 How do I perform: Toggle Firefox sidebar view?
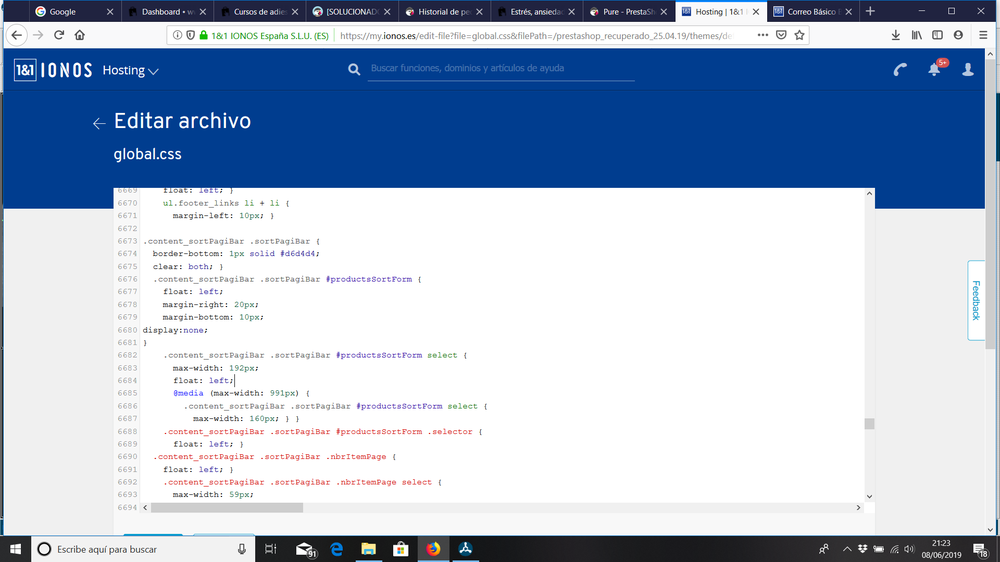click(x=938, y=35)
